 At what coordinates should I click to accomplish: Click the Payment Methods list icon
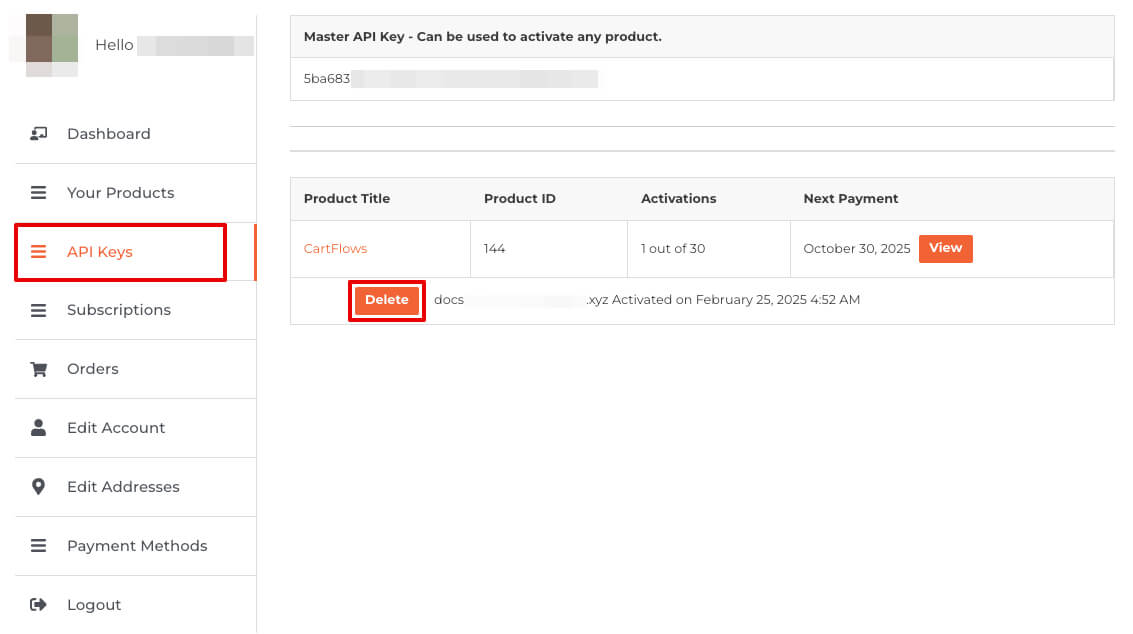pyautogui.click(x=39, y=546)
